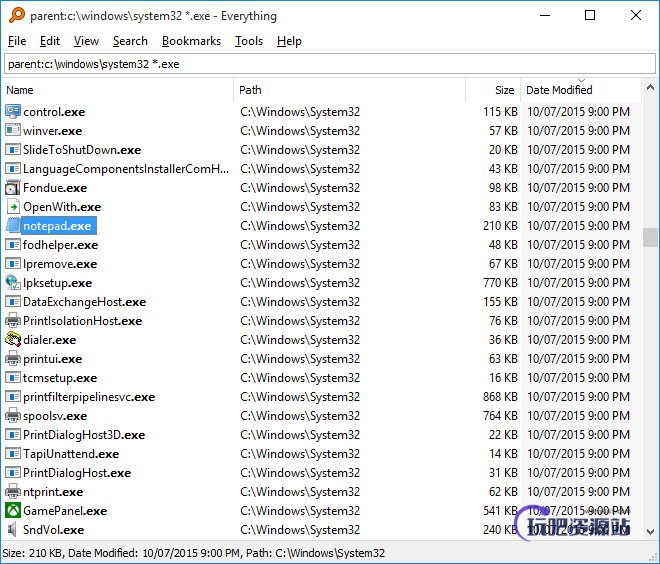
Task: Open the View menu
Action: (86, 41)
